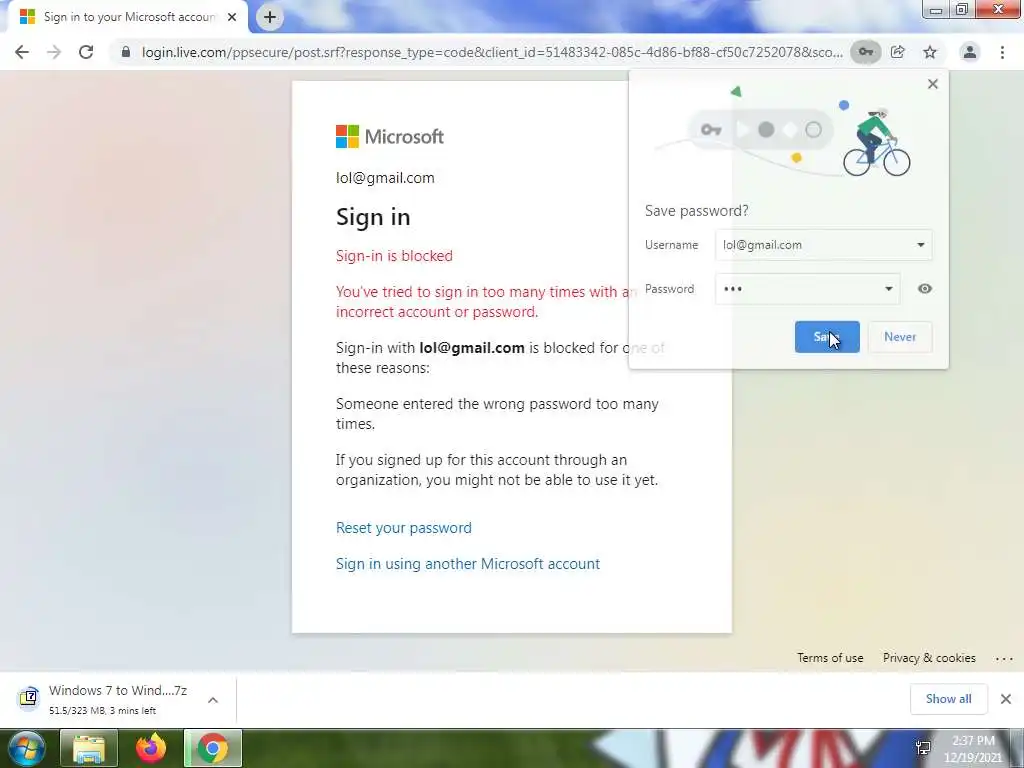1024x768 pixels.
Task: Go back to the previous page
Action: (22, 52)
